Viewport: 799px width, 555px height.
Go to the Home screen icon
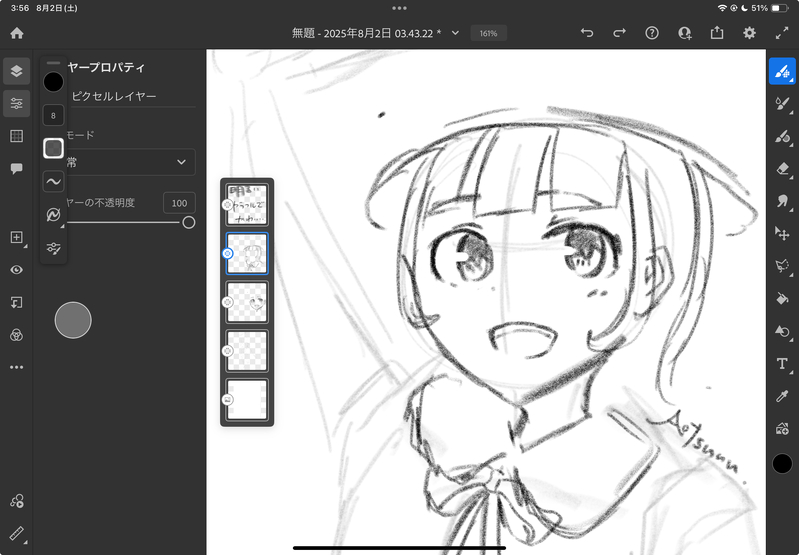pos(17,33)
